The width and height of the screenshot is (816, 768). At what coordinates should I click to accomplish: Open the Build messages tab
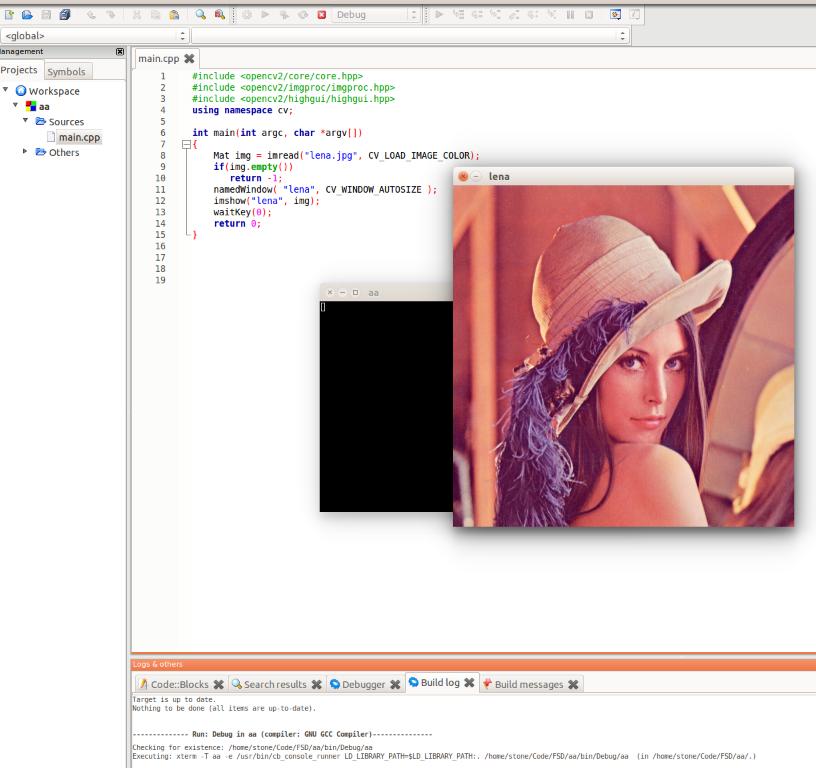coord(529,684)
